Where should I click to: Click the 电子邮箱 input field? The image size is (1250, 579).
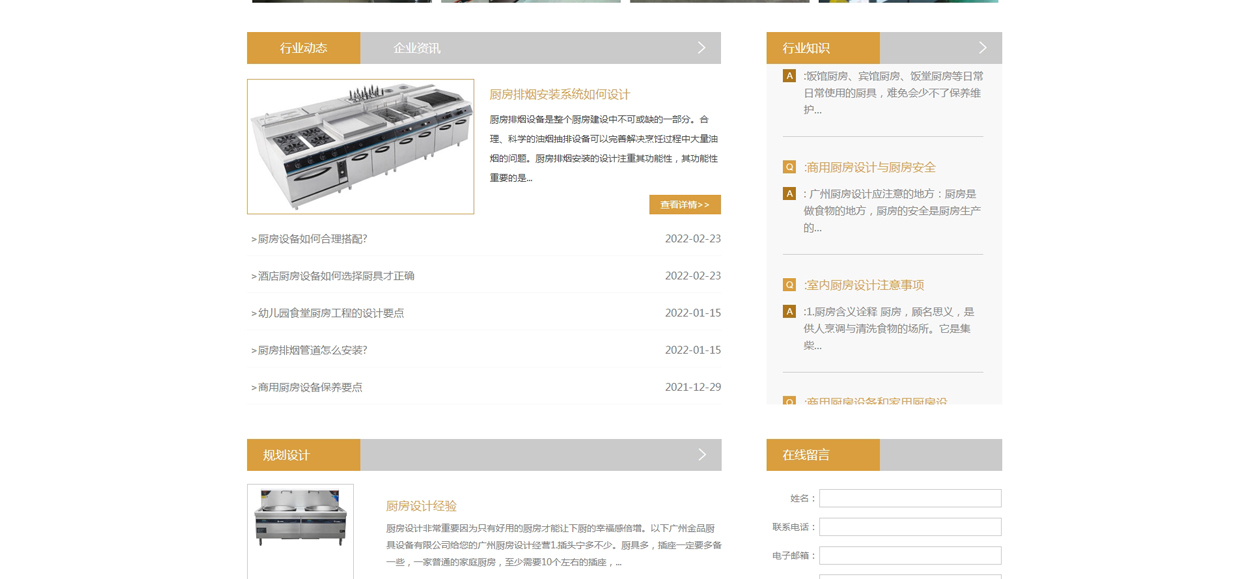[x=910, y=555]
